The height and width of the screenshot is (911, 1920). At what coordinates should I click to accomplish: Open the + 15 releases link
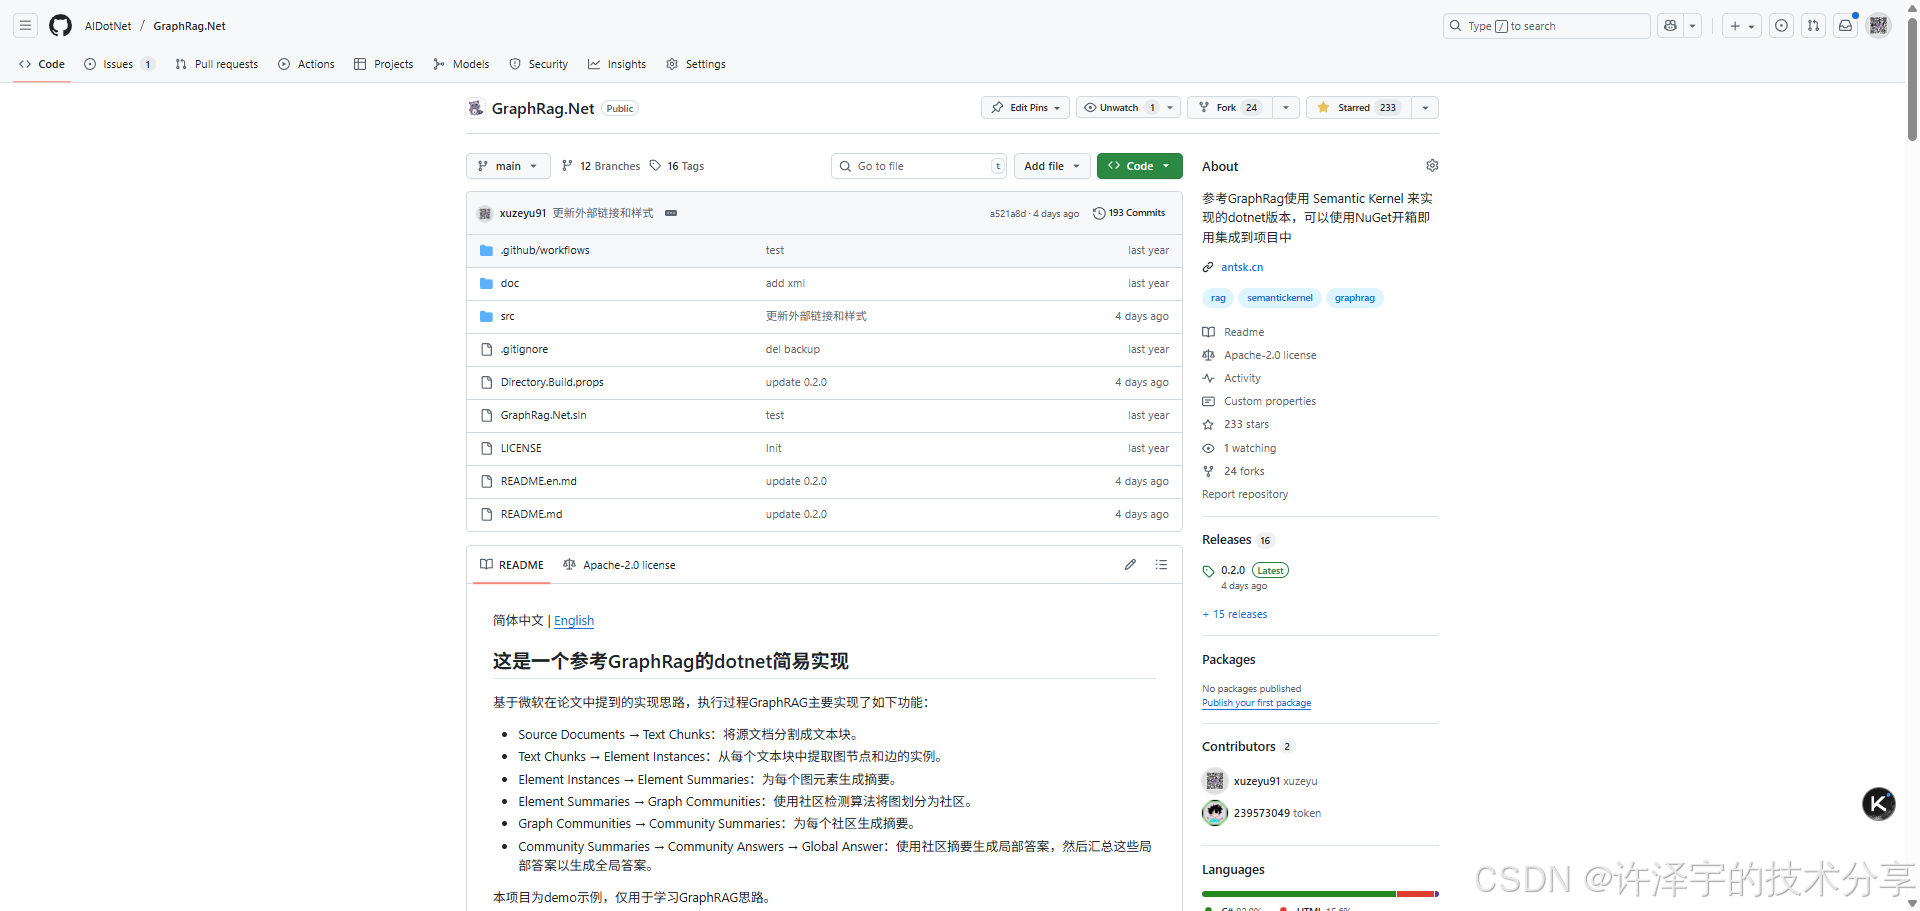pyautogui.click(x=1235, y=615)
